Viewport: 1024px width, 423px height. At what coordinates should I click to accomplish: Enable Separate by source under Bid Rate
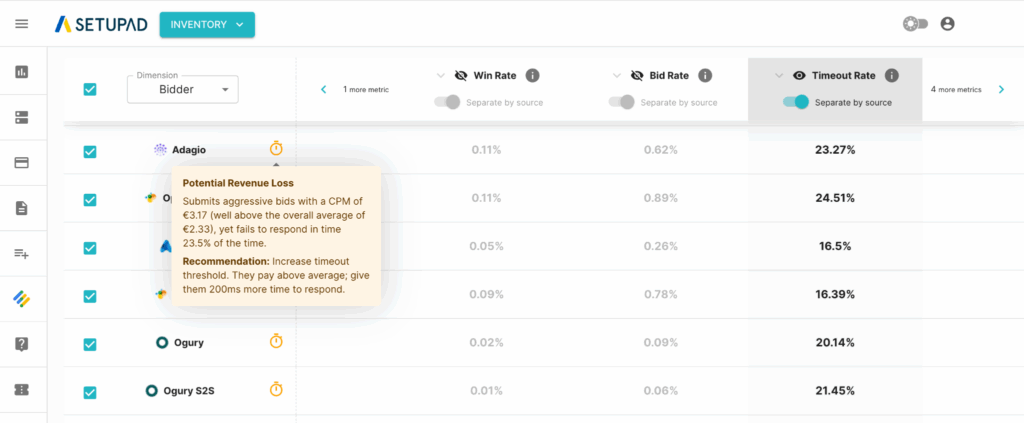click(622, 102)
